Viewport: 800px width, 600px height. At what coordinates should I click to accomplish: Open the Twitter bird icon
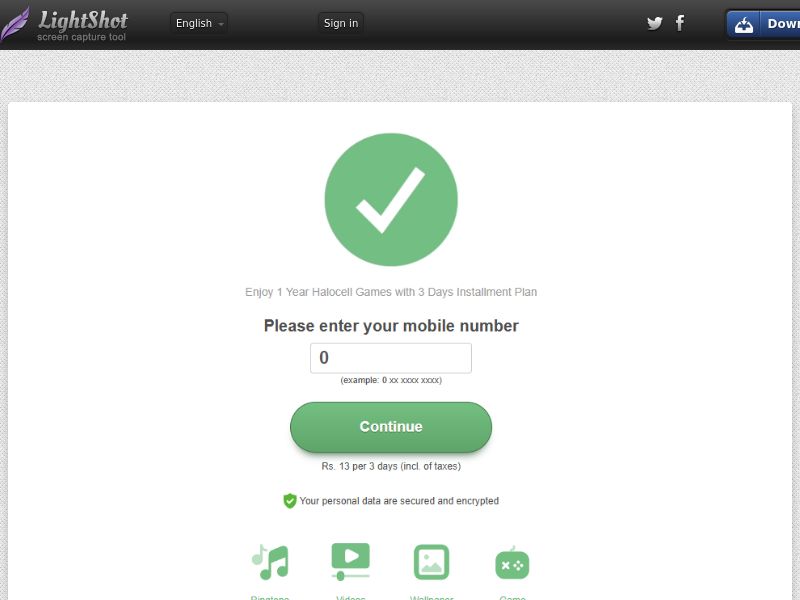655,23
